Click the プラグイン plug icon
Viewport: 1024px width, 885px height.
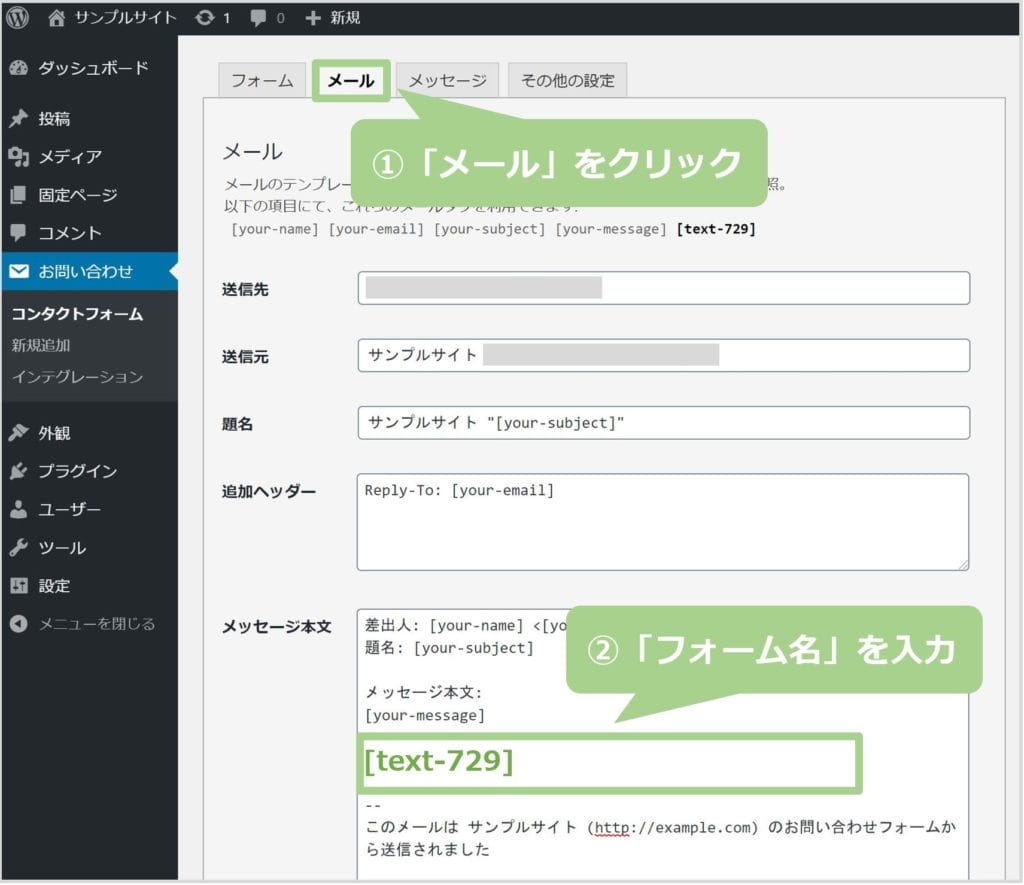tap(19, 471)
